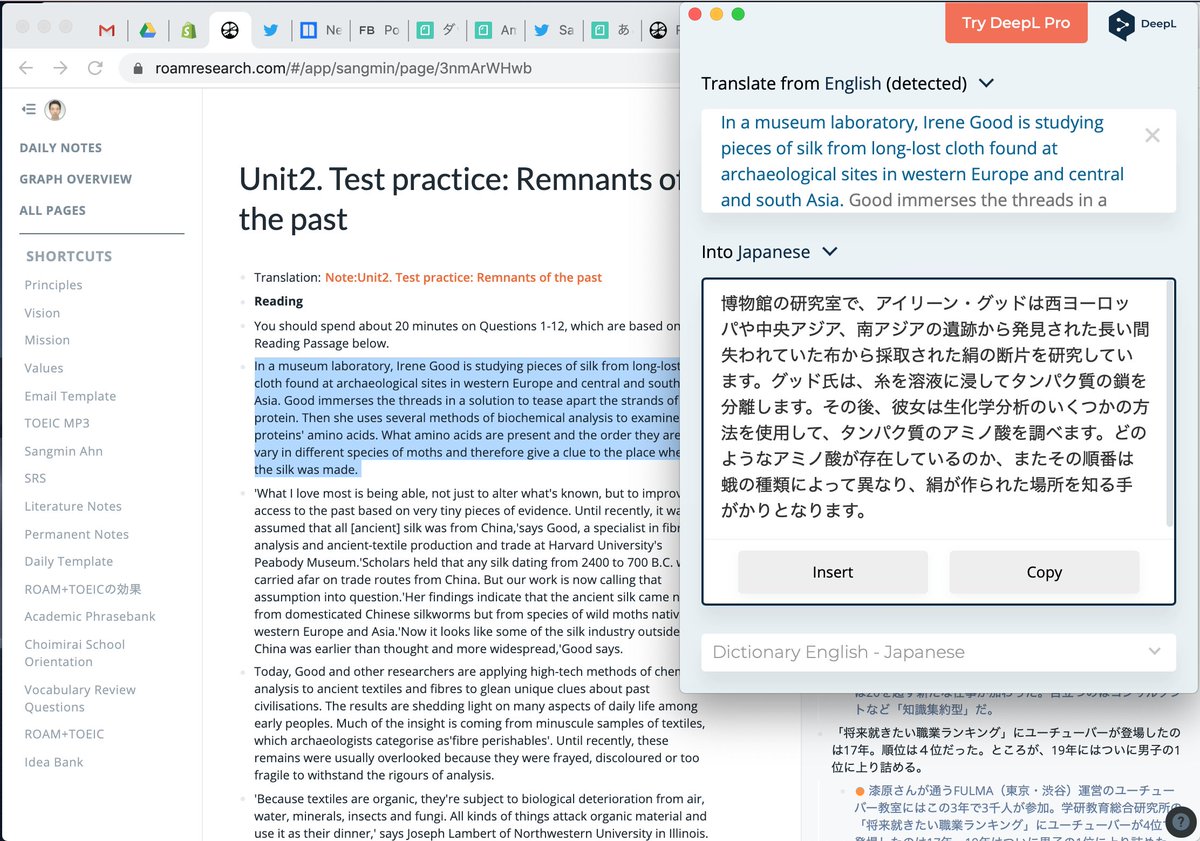Switch to the Shopify browser tab
The image size is (1200, 841).
pos(188,30)
